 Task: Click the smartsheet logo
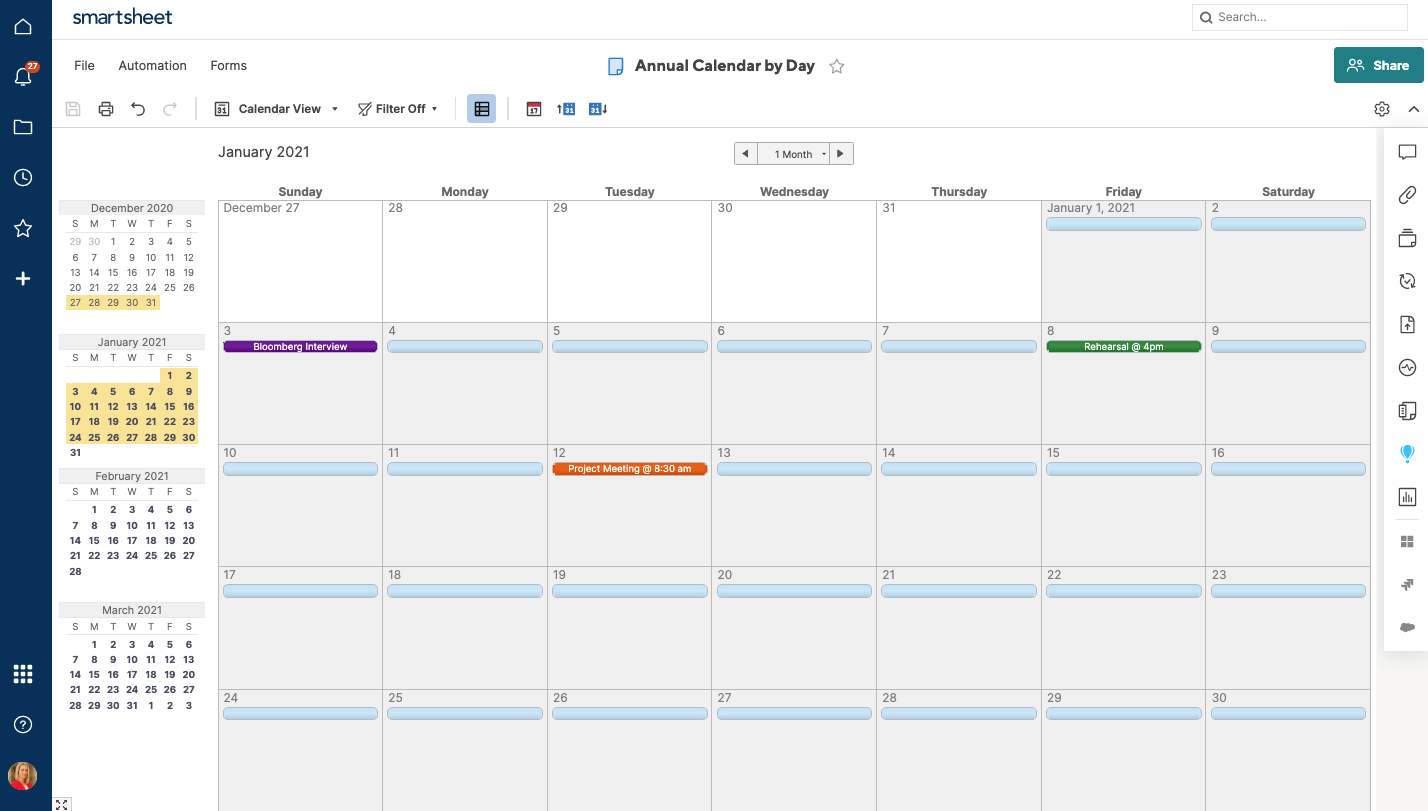click(122, 17)
